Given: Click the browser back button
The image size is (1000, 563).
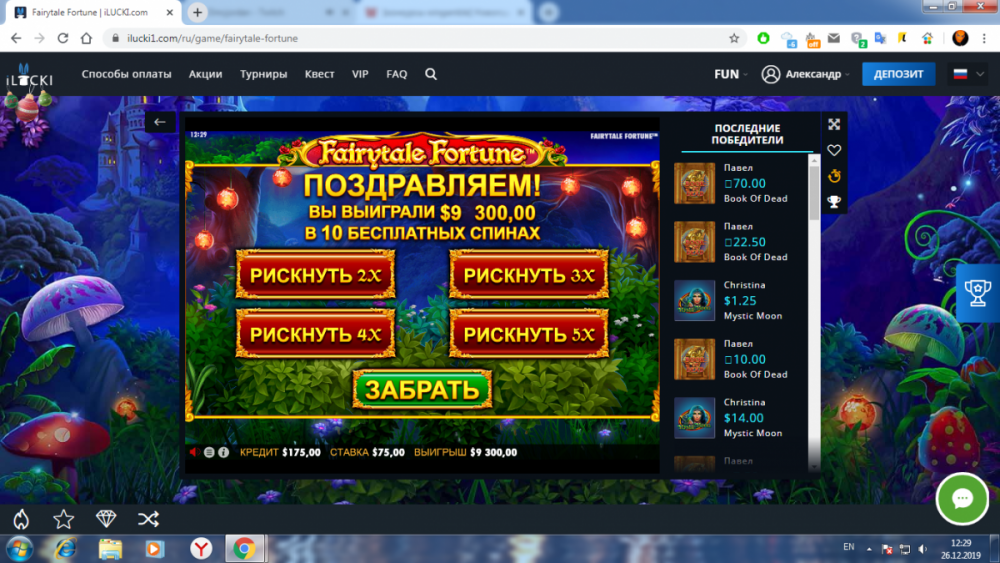Looking at the screenshot, I should [x=16, y=38].
